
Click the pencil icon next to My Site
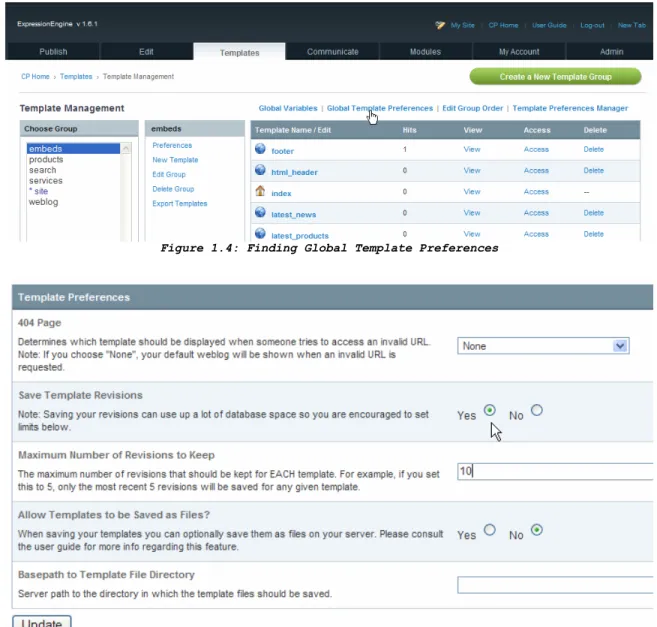pos(440,25)
